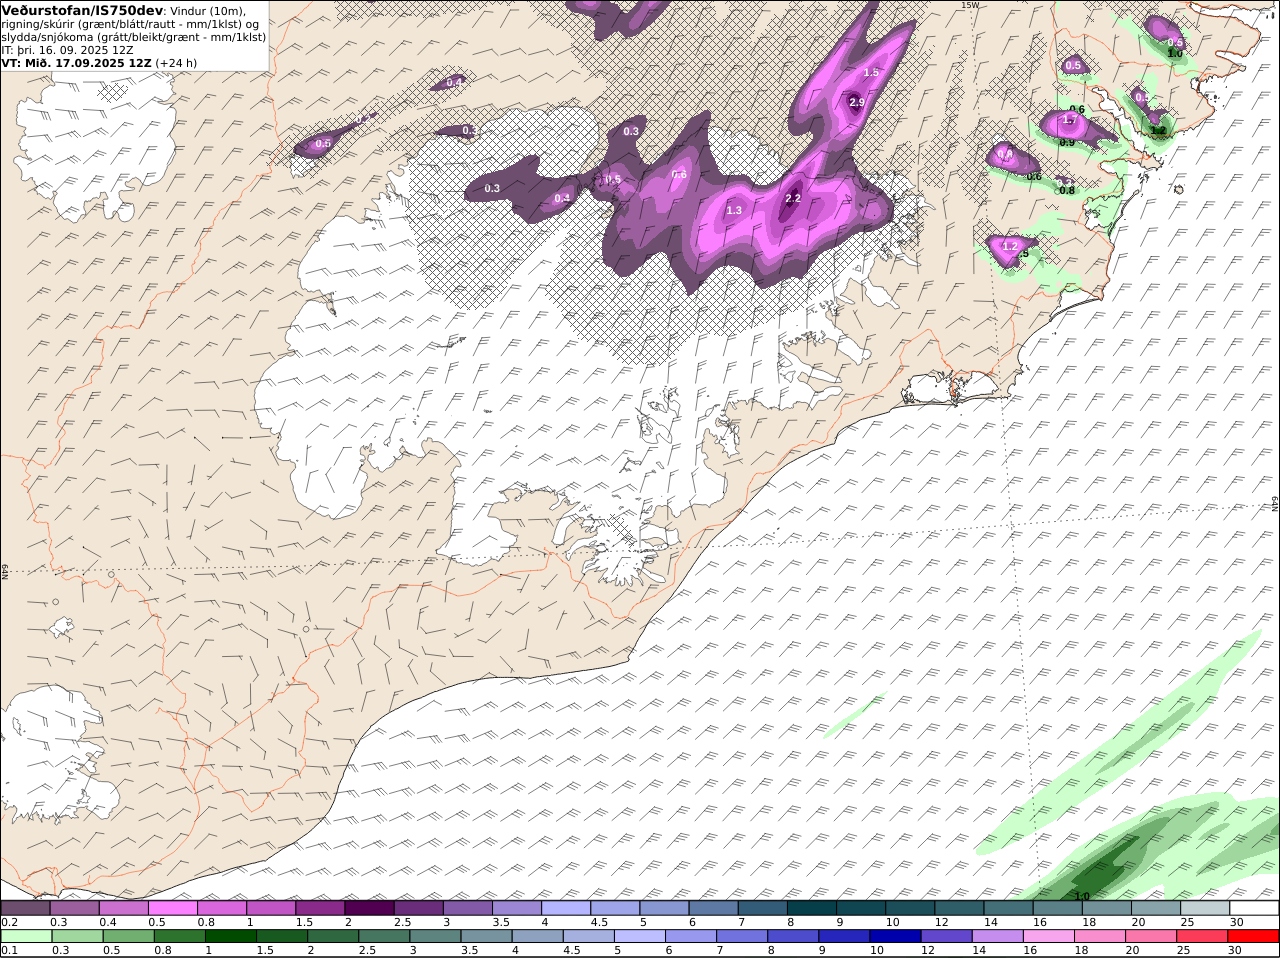1280x958 pixels.
Task: Click the '15W' longitude label
Action: 968,5
